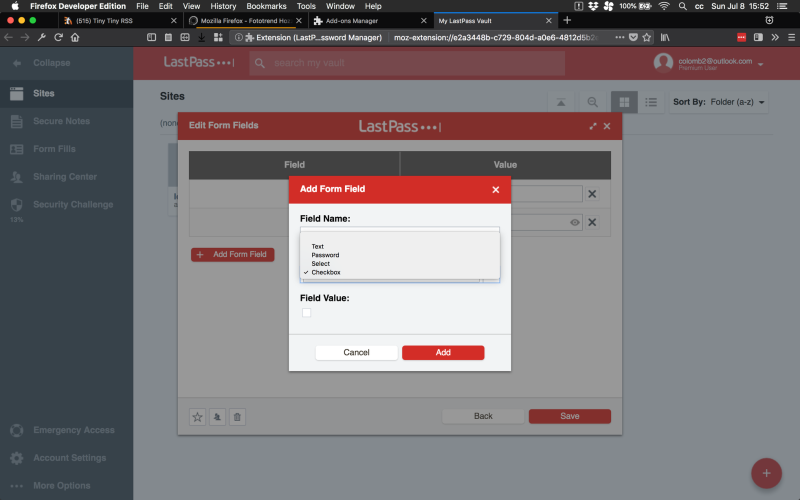Open the Firefox library icon
Screen dimensions: 800x500
click(665, 37)
